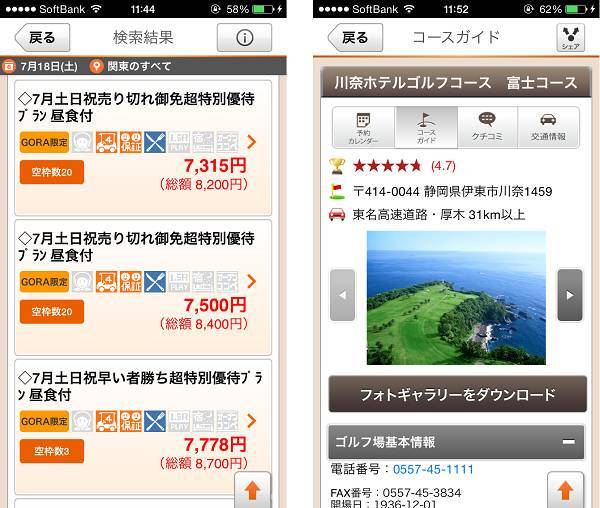Tap フォトギャラリーをダウンロード button

pyautogui.click(x=457, y=394)
